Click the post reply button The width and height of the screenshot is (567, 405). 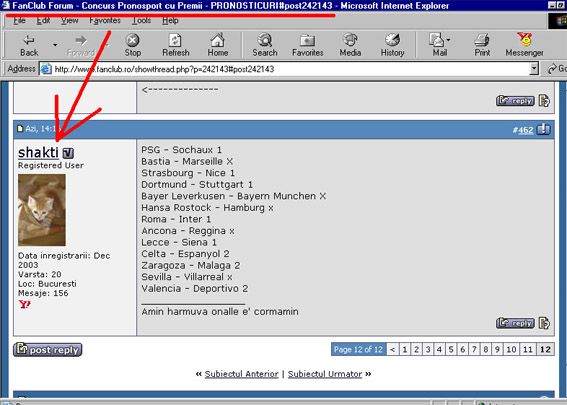(48, 350)
